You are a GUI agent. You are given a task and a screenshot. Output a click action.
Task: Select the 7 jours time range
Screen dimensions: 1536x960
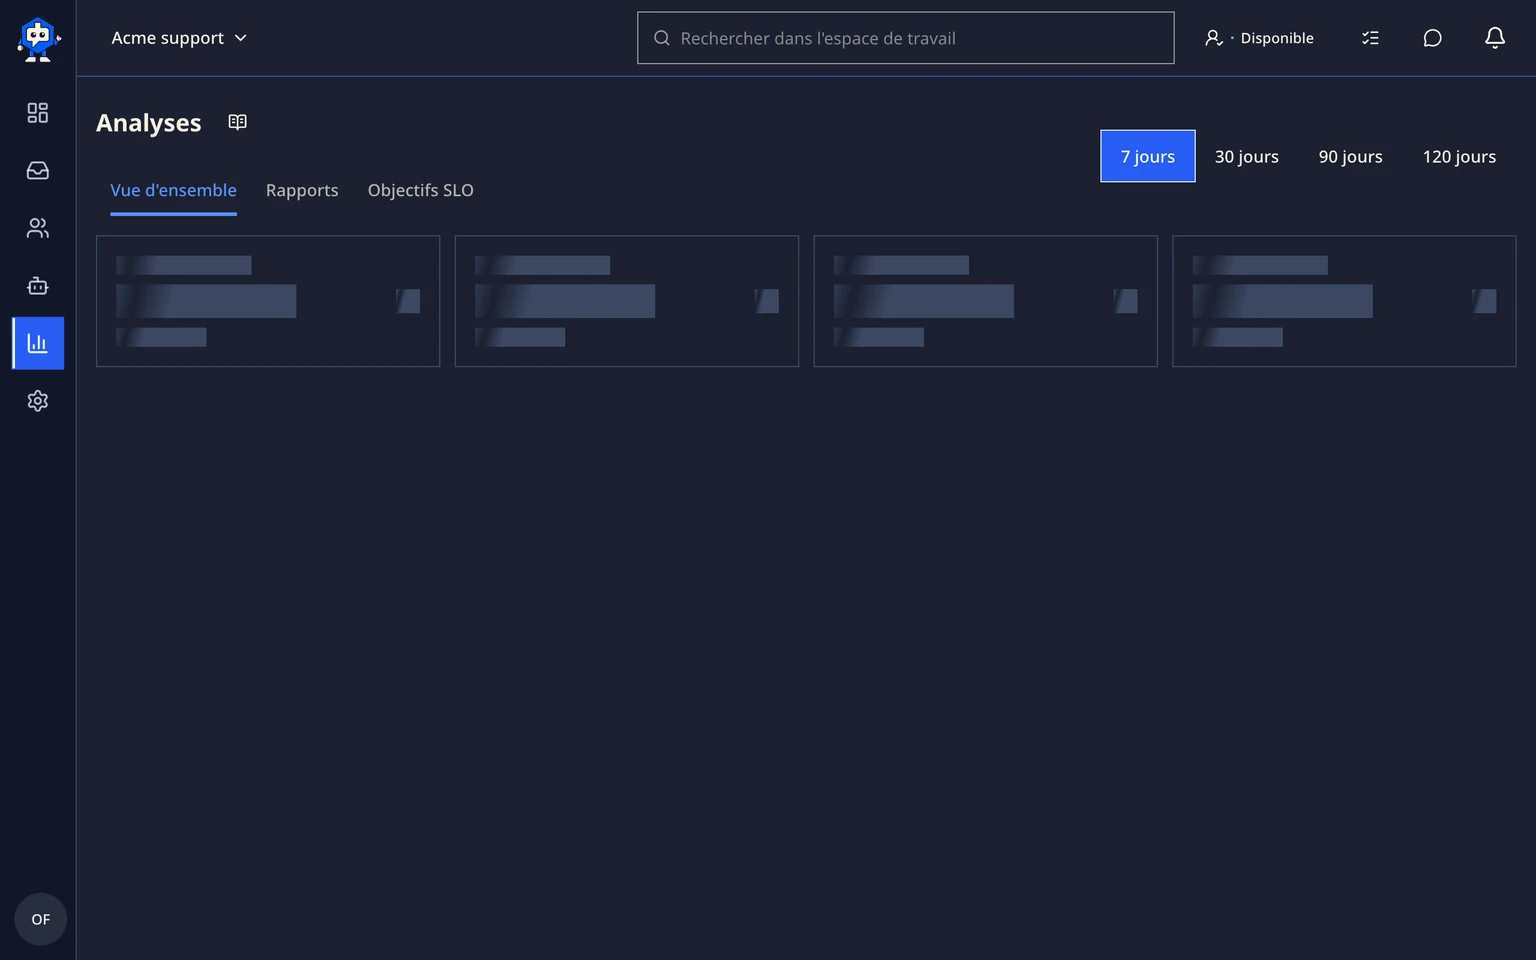pyautogui.click(x=1148, y=156)
